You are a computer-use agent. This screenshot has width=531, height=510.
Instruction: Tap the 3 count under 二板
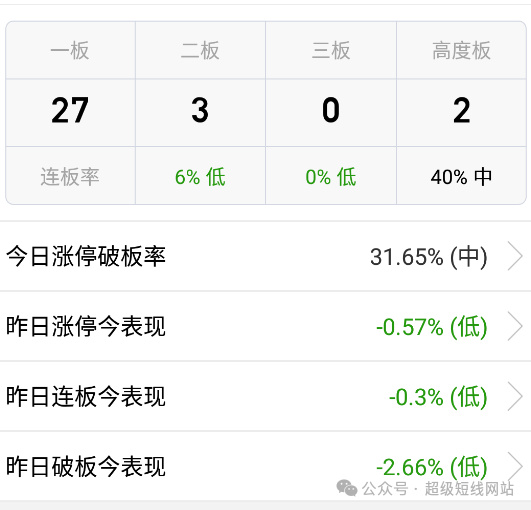click(x=200, y=110)
